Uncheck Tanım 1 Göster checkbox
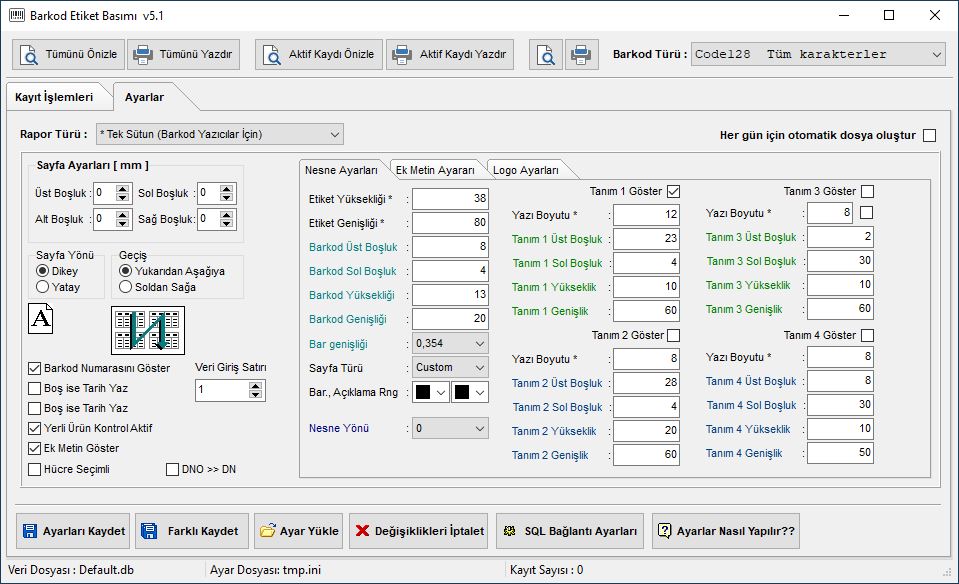This screenshot has width=959, height=584. pyautogui.click(x=673, y=191)
